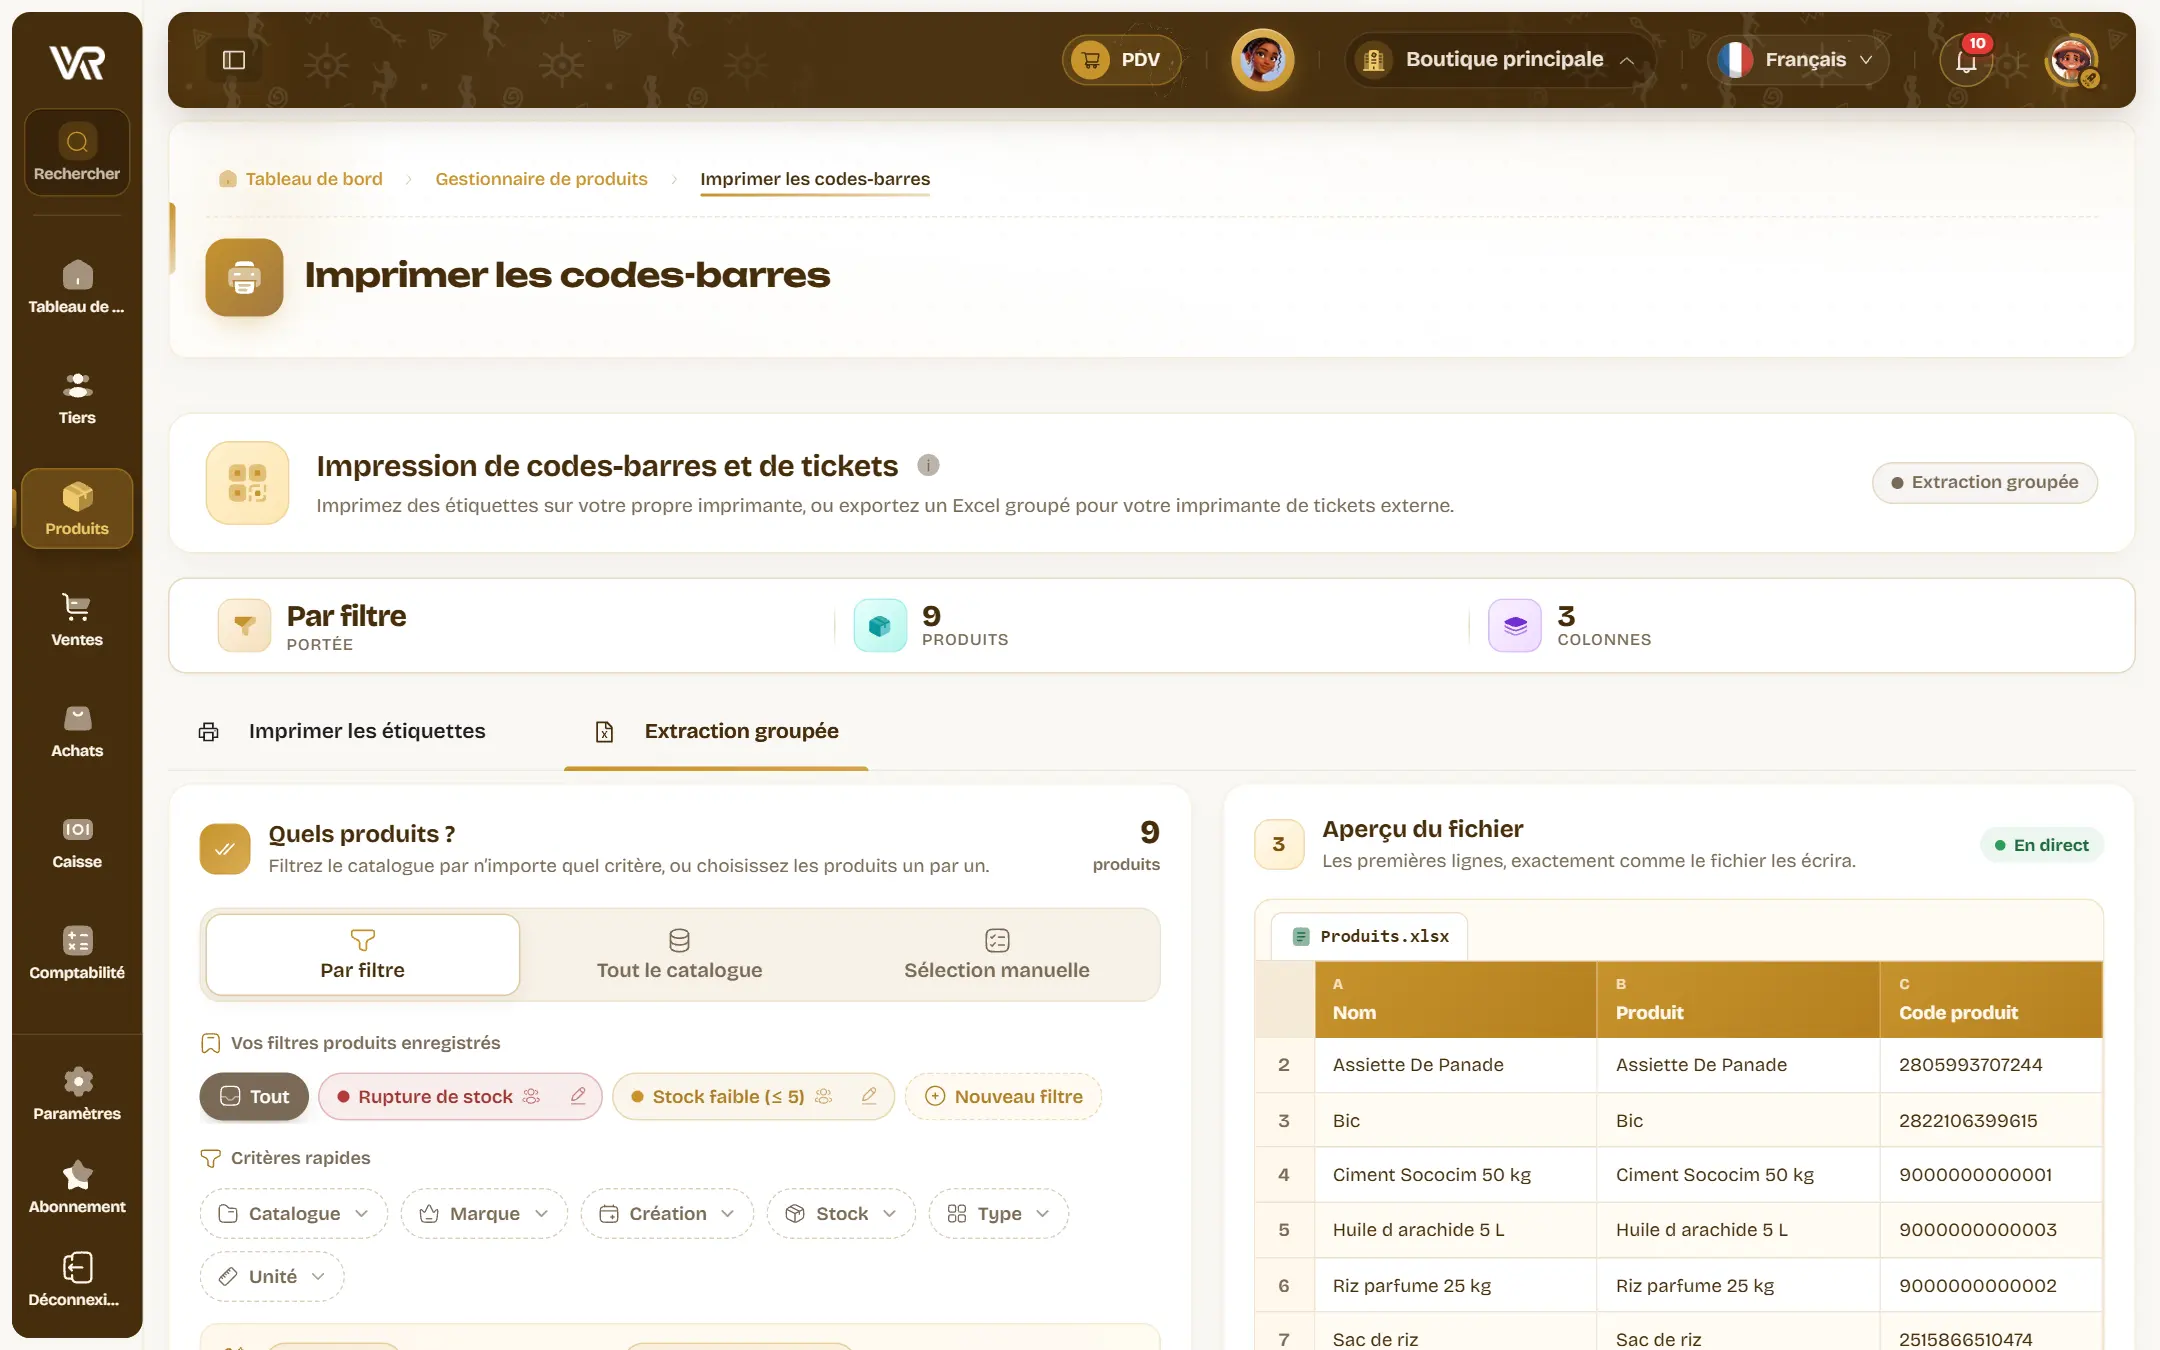Open the Rechercher search icon
The image size is (2160, 1350).
77,152
